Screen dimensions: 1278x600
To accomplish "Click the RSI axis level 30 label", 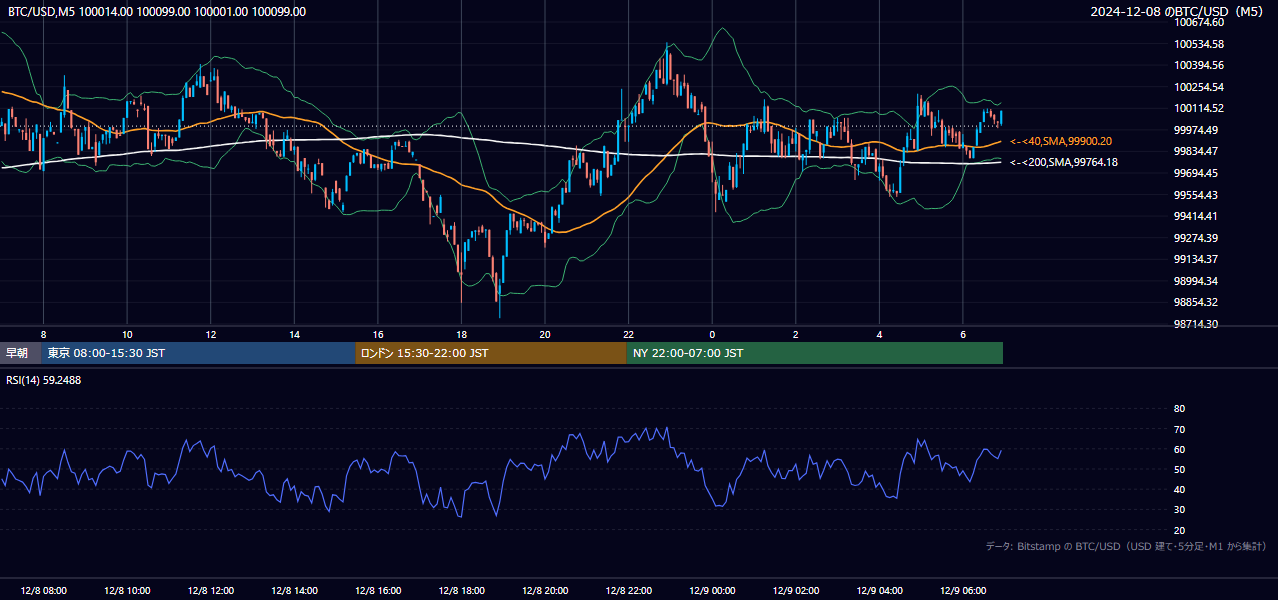I will click(x=1179, y=510).
